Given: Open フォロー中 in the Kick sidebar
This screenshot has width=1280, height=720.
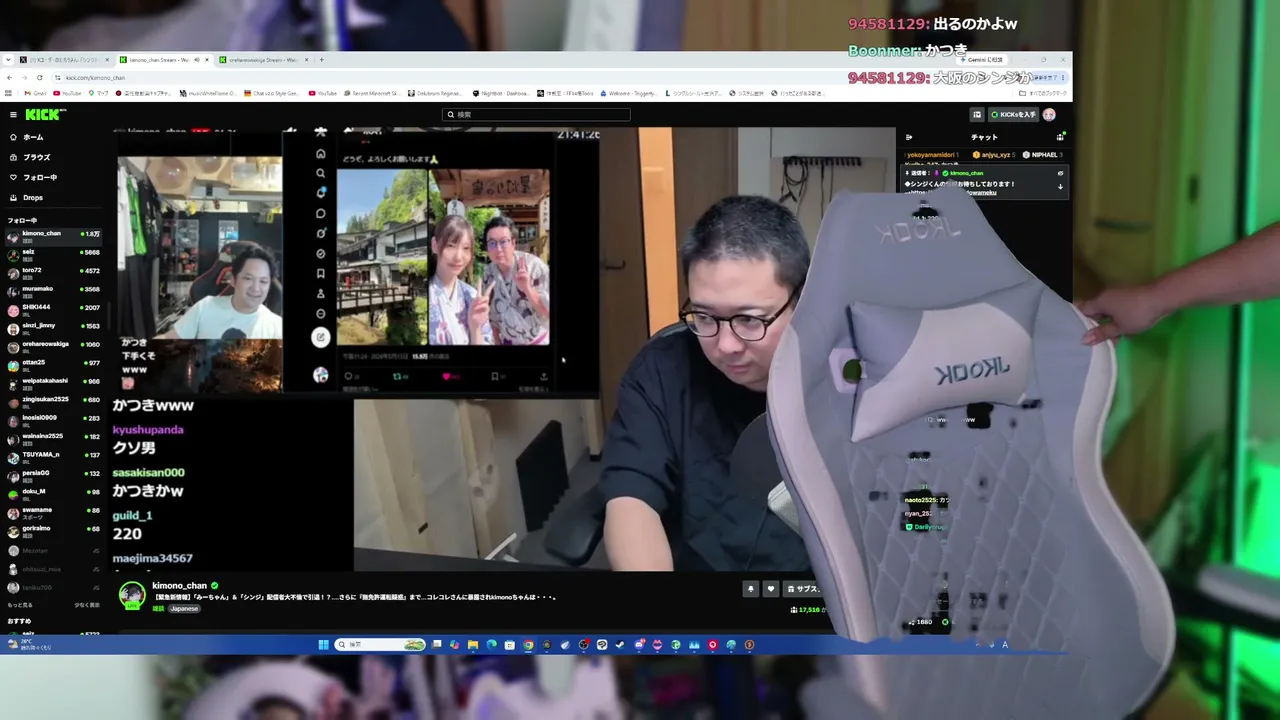Looking at the screenshot, I should point(32,177).
